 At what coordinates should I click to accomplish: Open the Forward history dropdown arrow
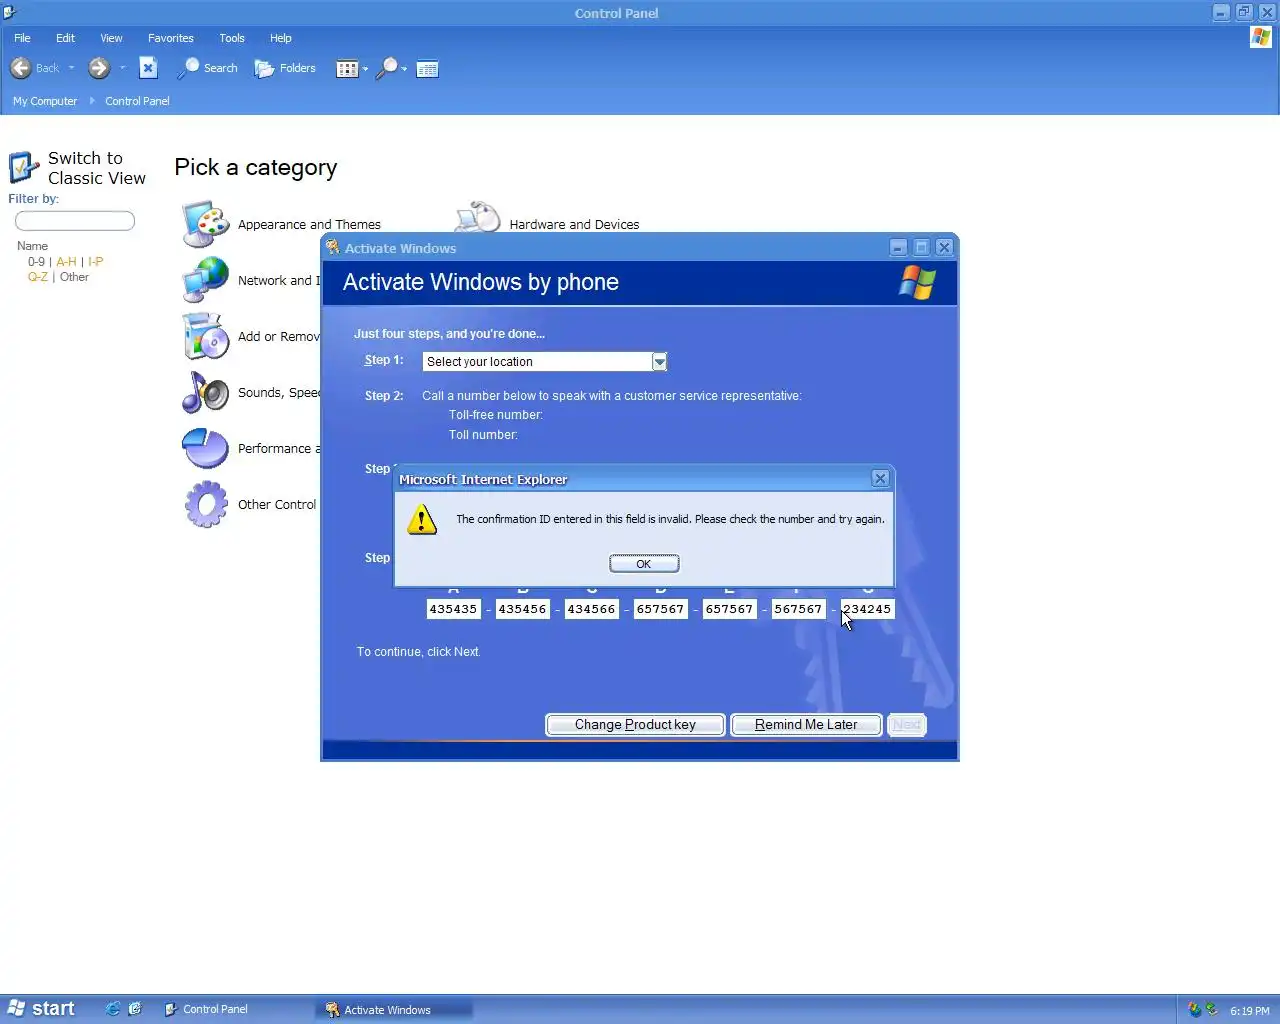coord(122,68)
